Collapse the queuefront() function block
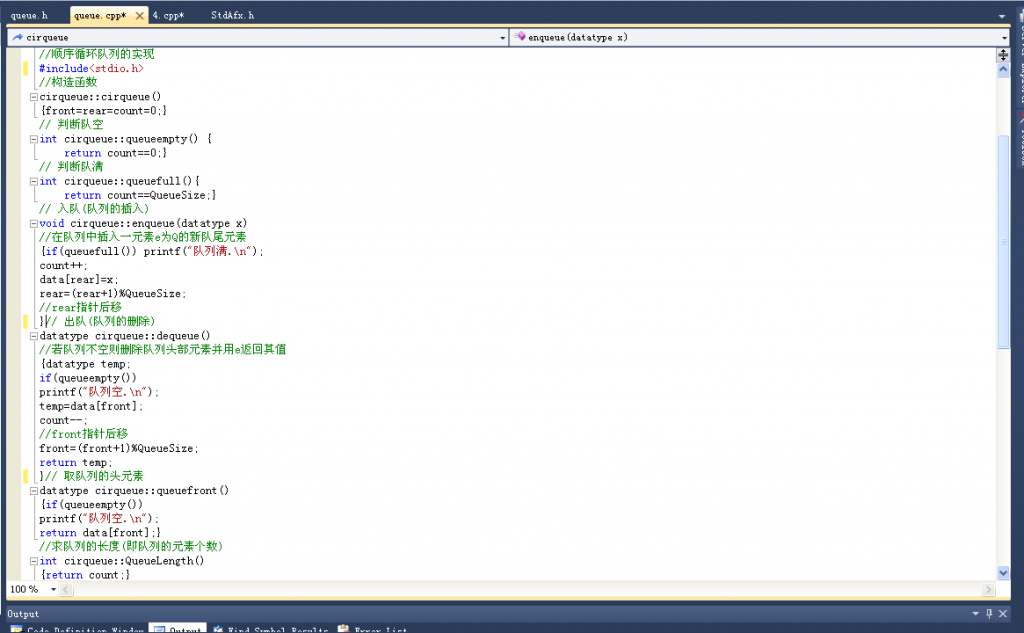 pyautogui.click(x=33, y=491)
